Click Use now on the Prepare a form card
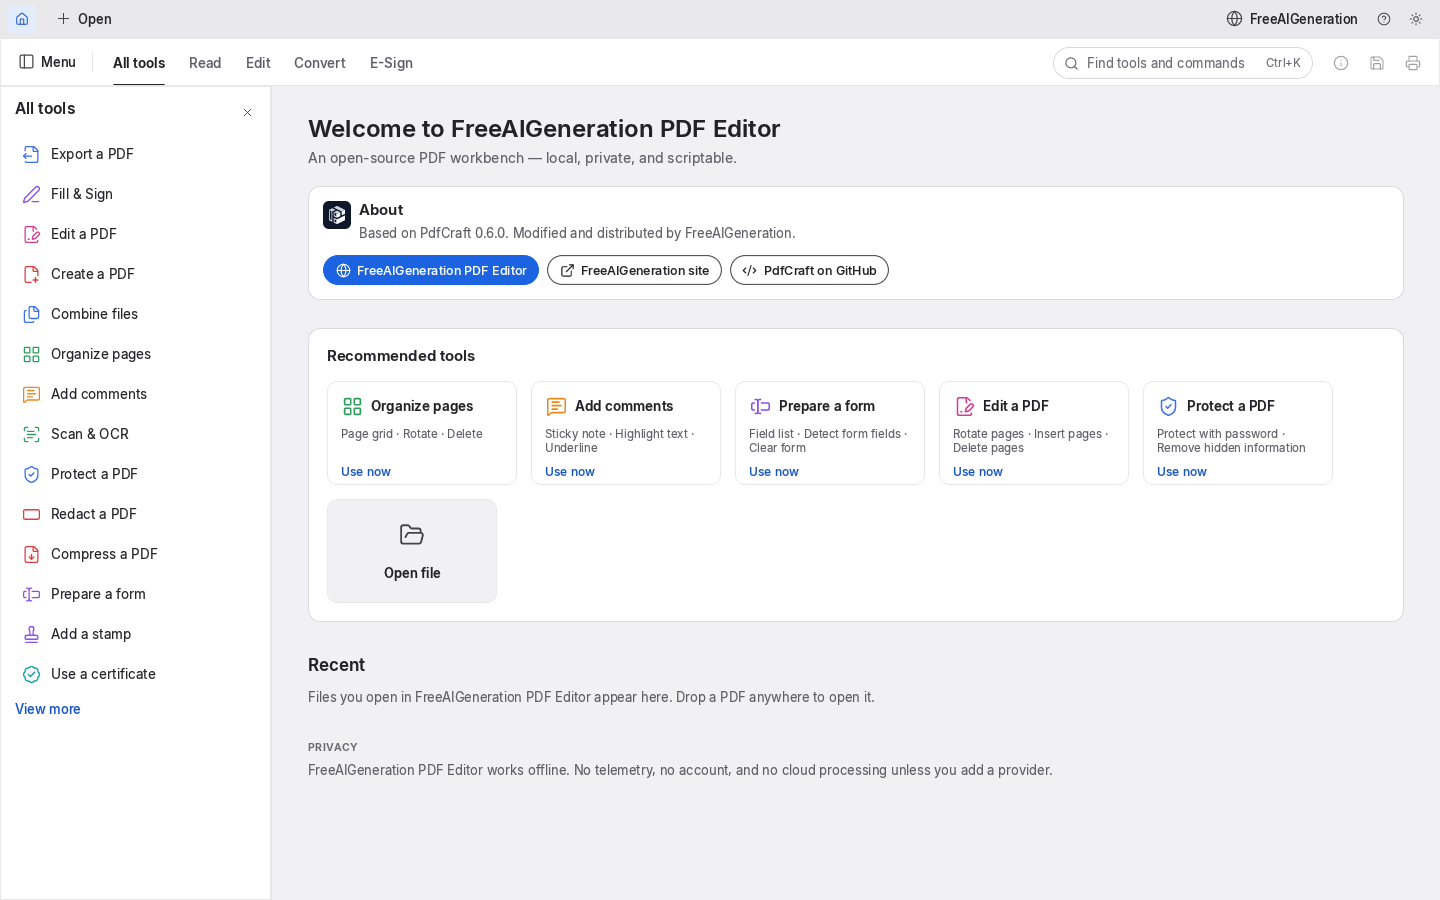This screenshot has width=1440, height=900. click(x=774, y=472)
